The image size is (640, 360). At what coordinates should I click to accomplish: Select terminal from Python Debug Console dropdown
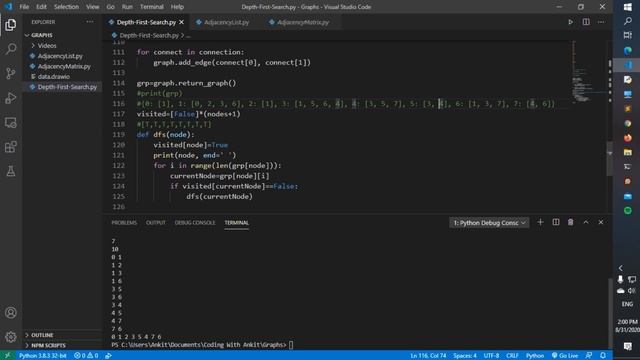(x=489, y=223)
